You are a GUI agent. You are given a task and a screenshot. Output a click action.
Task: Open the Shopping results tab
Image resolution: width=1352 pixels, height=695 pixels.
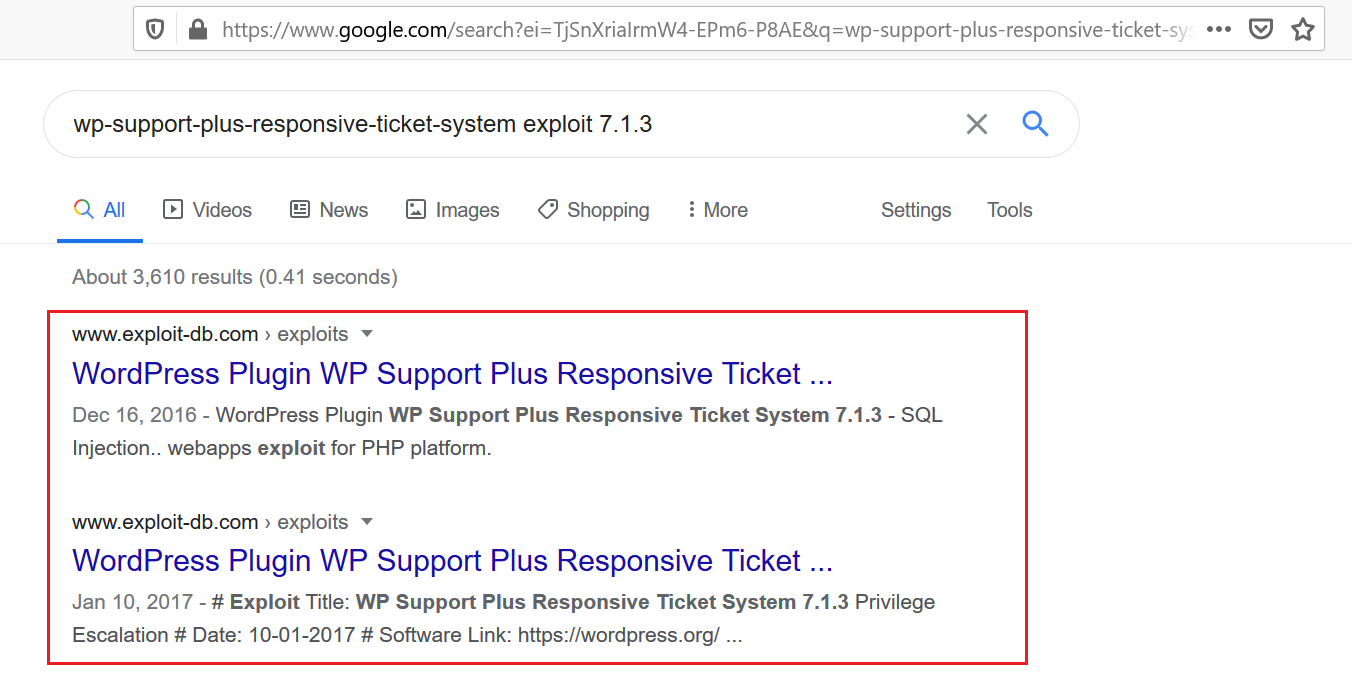point(593,210)
